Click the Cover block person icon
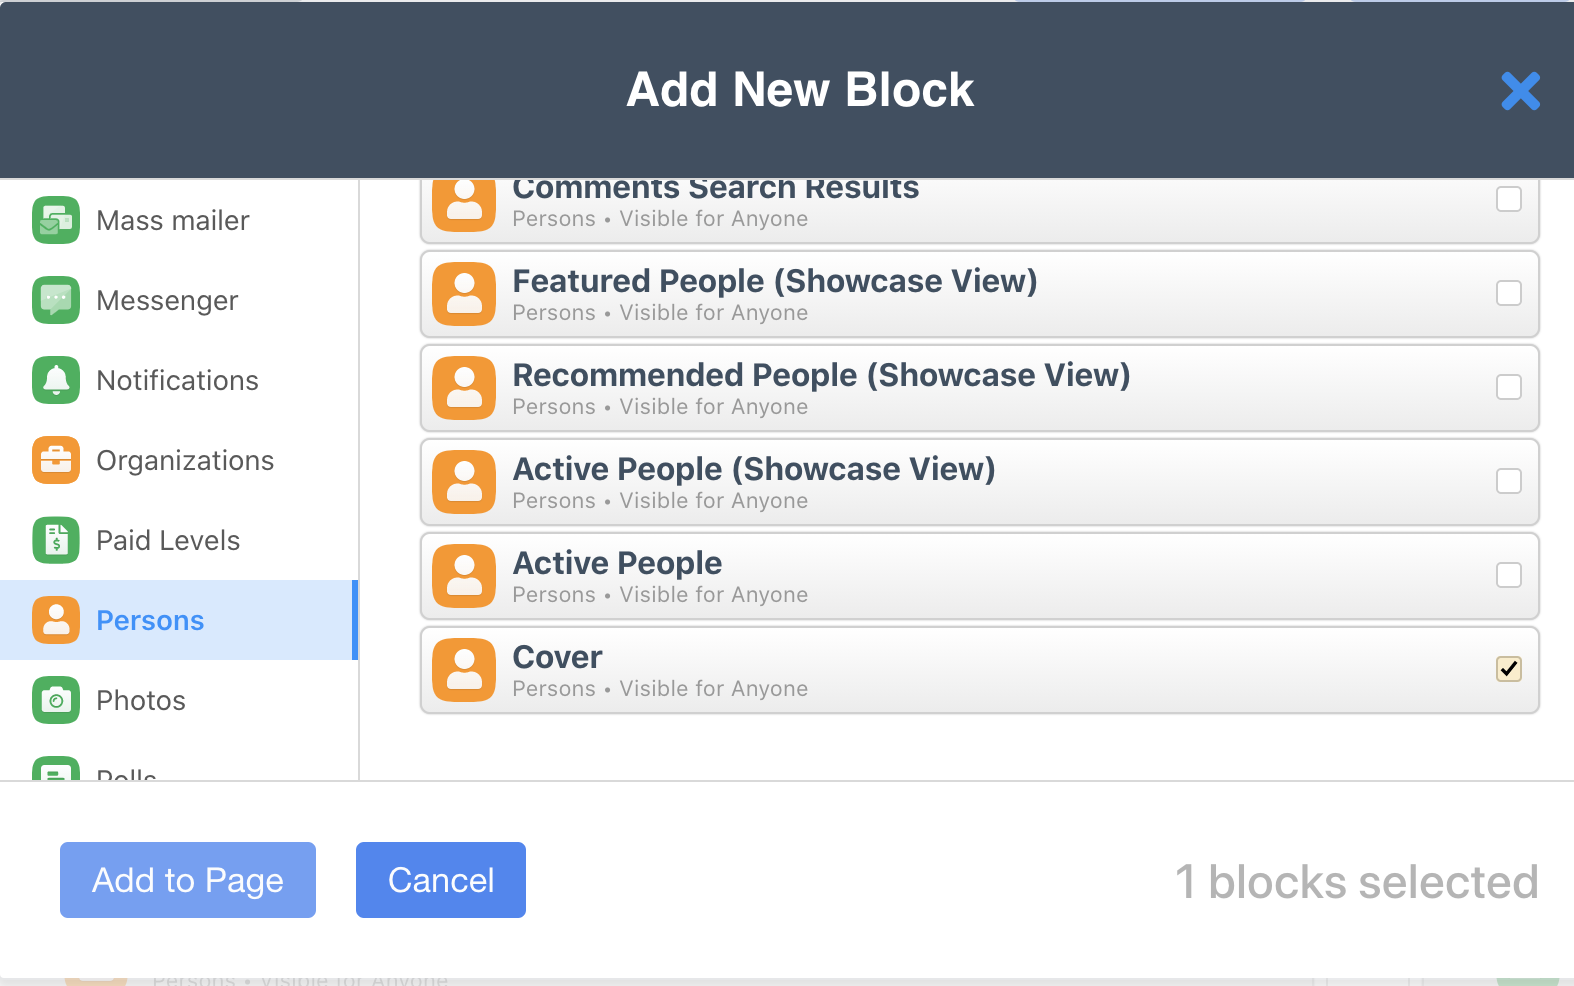1574x986 pixels. [464, 670]
